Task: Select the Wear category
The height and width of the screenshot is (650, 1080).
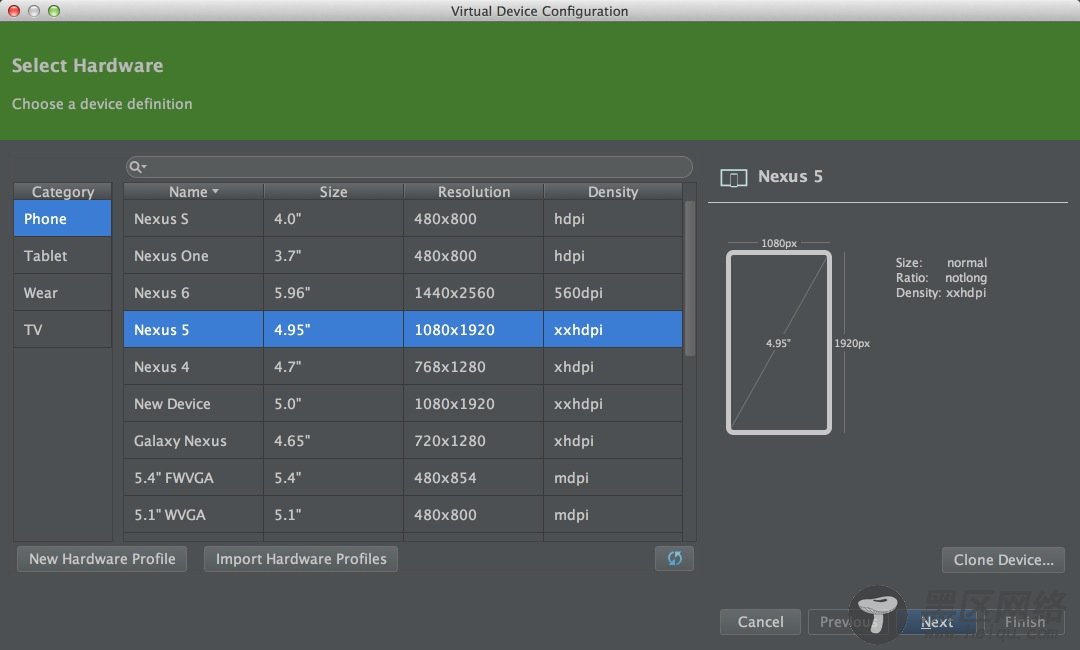Action: tap(63, 293)
